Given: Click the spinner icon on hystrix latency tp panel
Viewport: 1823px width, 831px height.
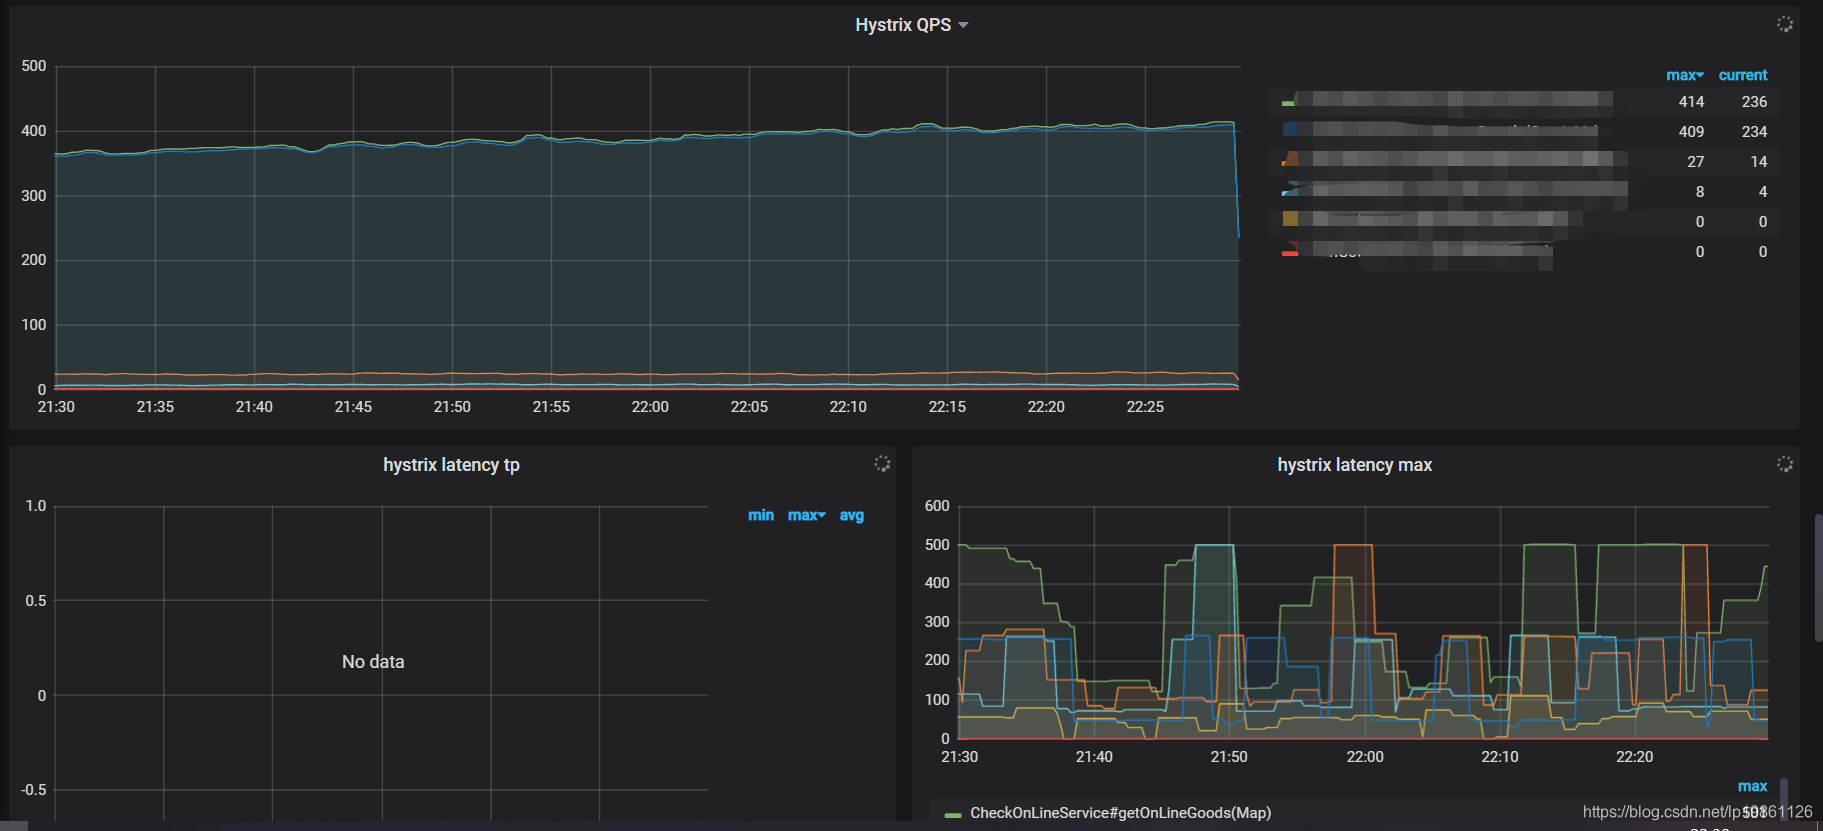Looking at the screenshot, I should point(882,463).
